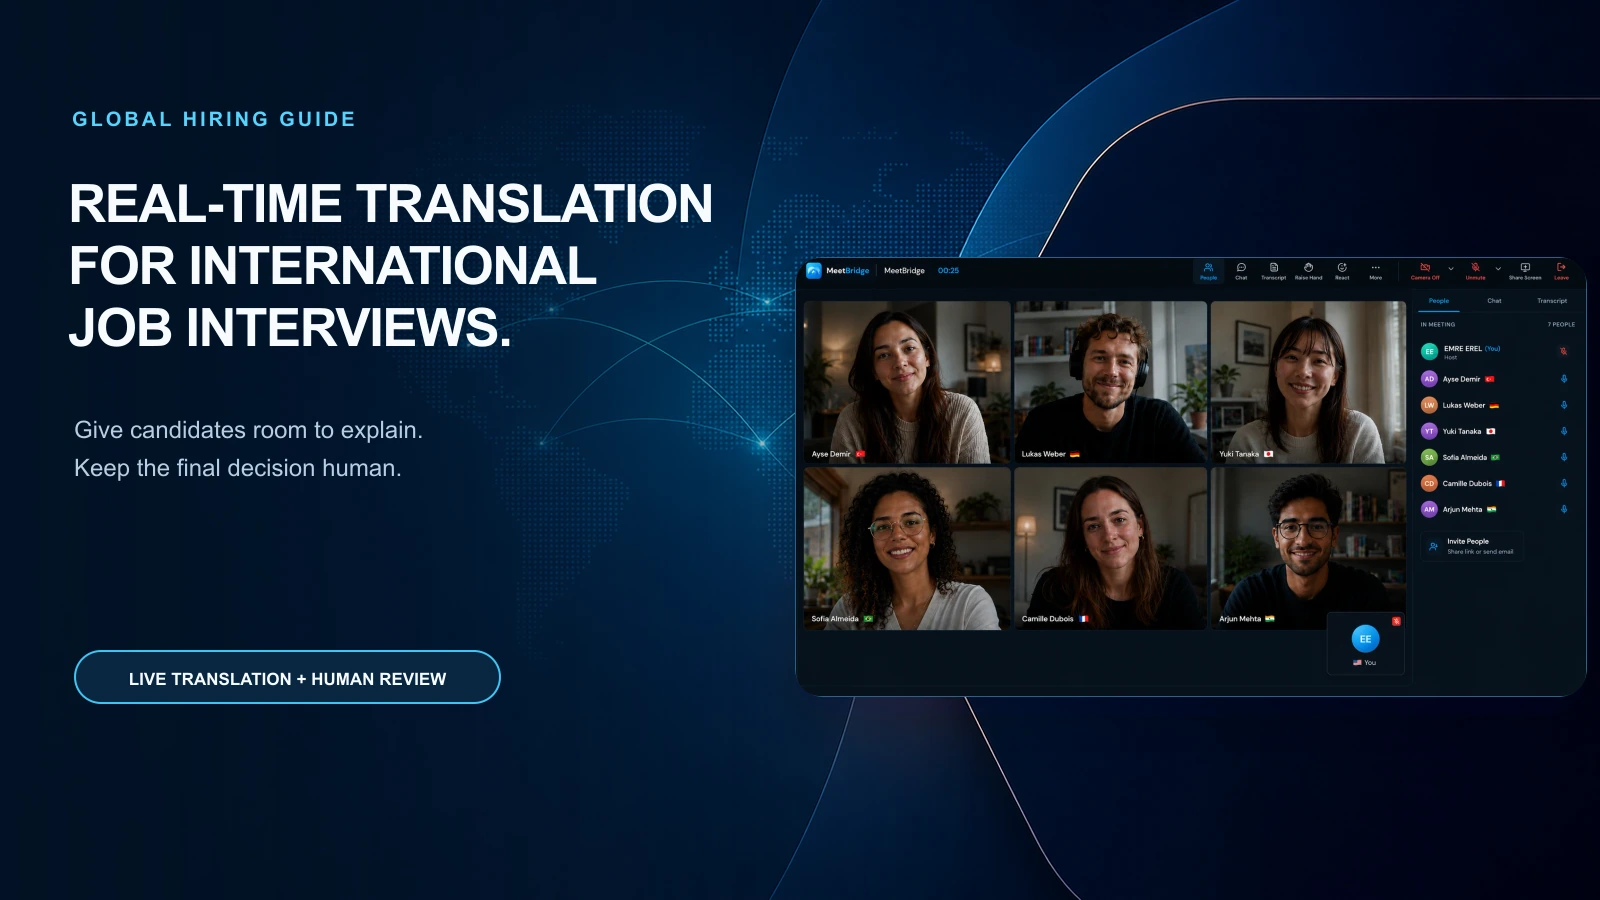Click the Ayse Demir name in list
1600x900 pixels.
[x=1461, y=379]
